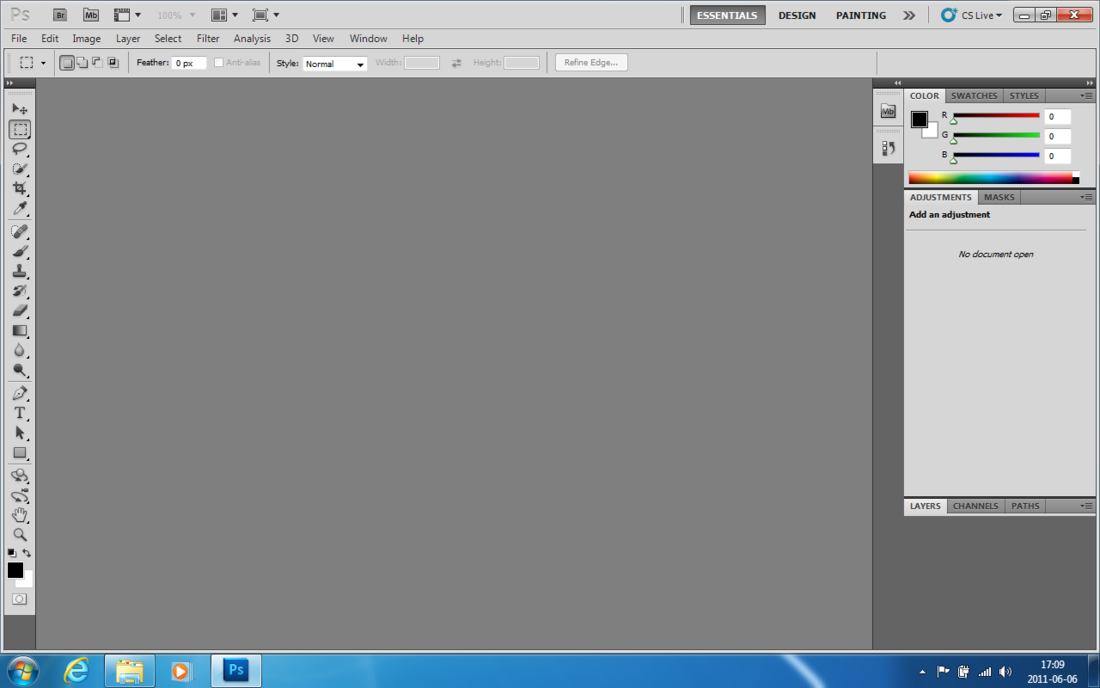This screenshot has height=688, width=1100.
Task: Enable the Anti-alias checkbox
Action: point(219,62)
